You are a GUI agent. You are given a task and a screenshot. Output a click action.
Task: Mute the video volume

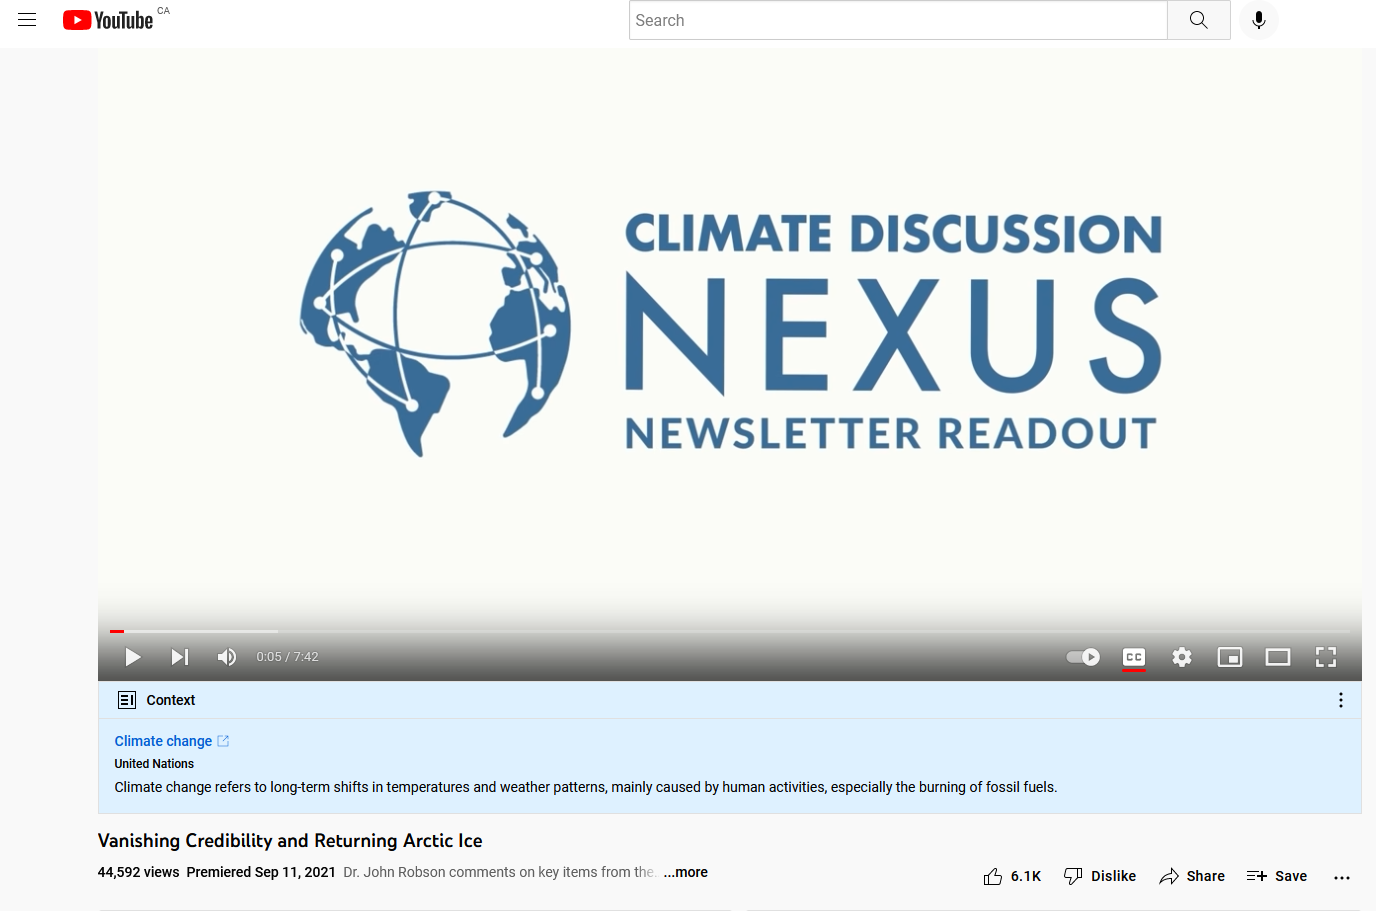pyautogui.click(x=227, y=657)
